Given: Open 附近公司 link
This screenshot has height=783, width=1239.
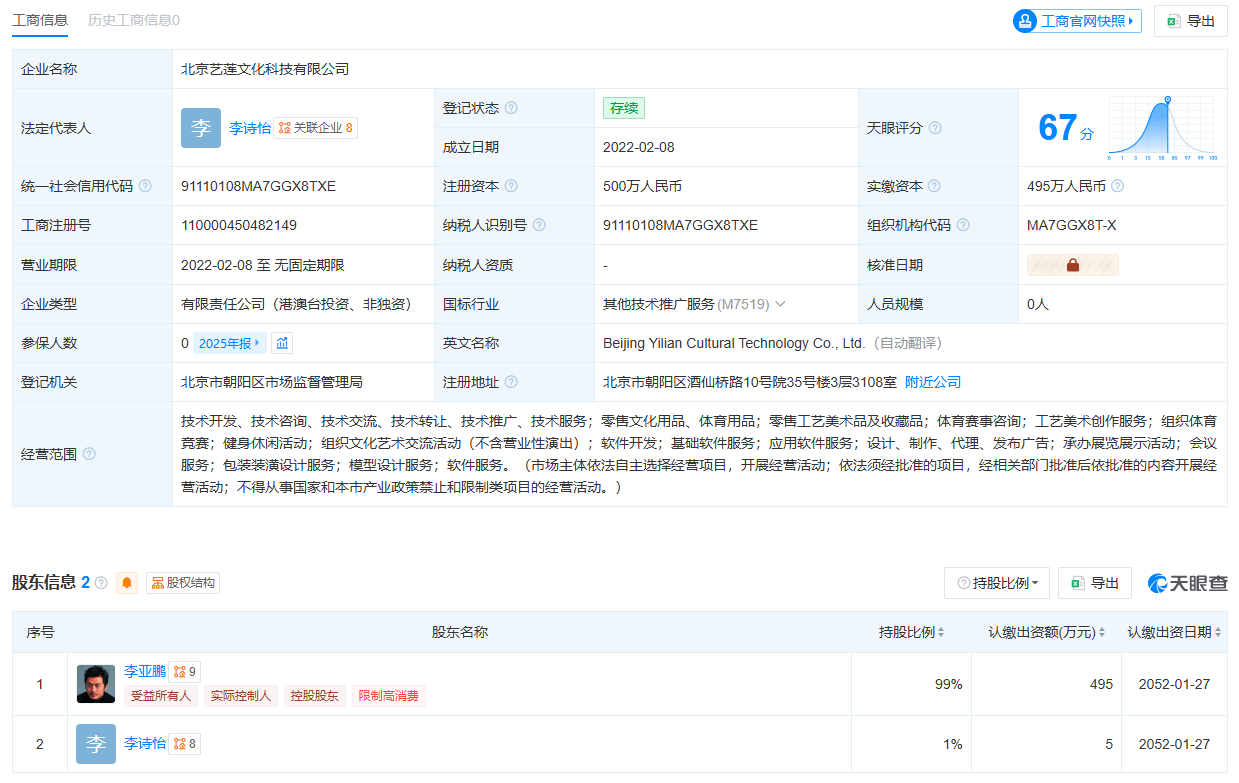Looking at the screenshot, I should tap(933, 382).
